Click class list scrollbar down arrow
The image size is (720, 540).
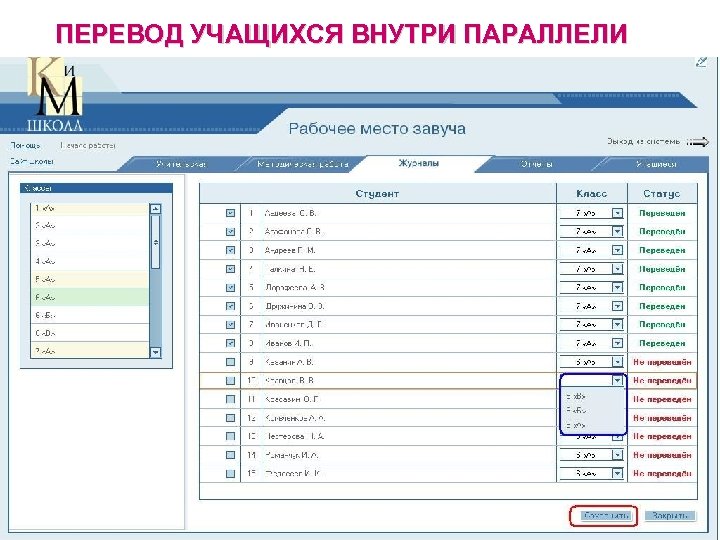(156, 353)
